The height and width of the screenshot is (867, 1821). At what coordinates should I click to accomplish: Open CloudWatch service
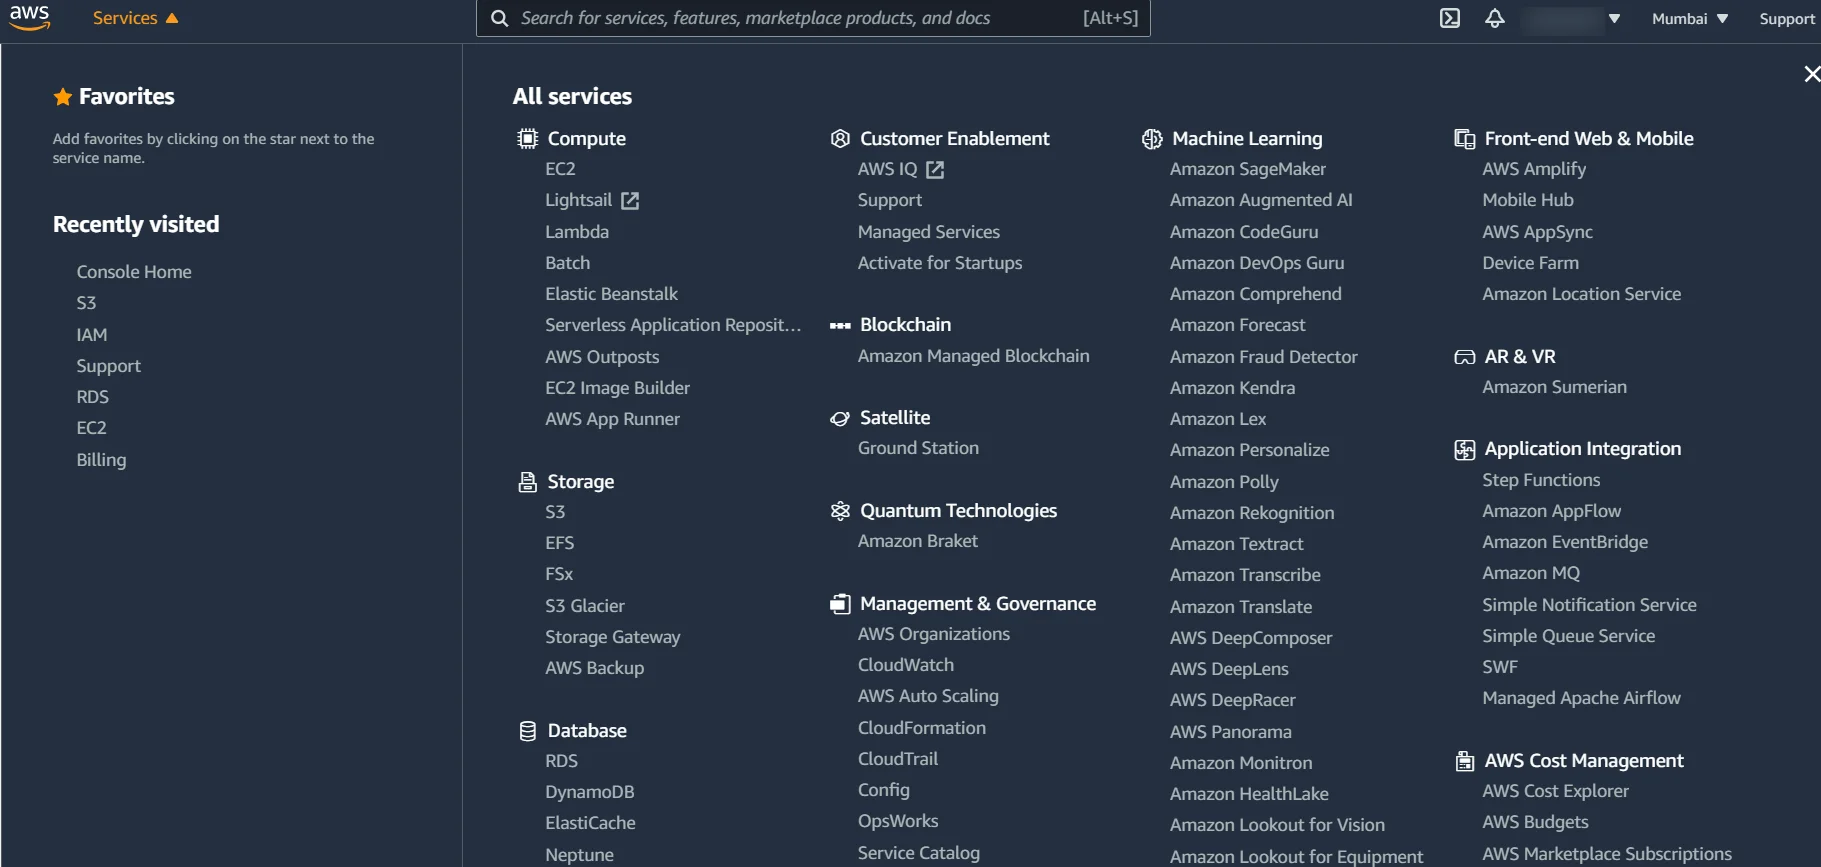click(906, 665)
